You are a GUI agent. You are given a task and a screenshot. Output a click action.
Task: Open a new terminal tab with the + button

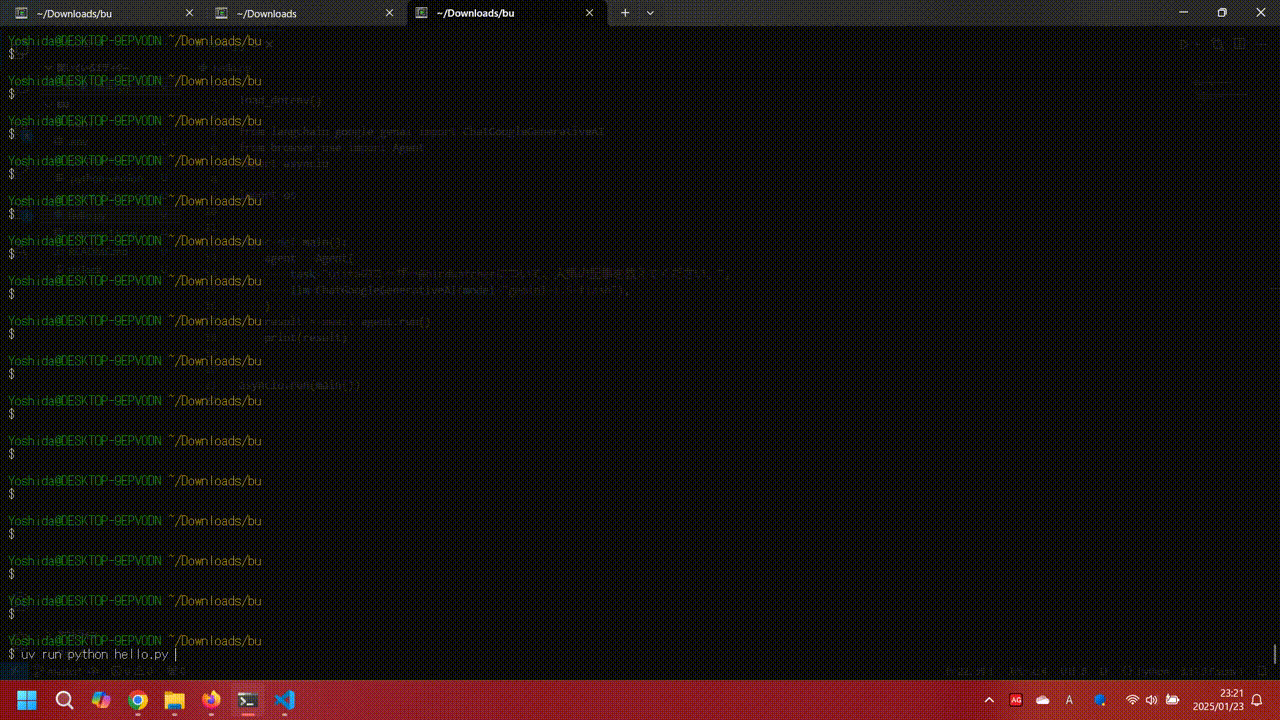[x=625, y=13]
